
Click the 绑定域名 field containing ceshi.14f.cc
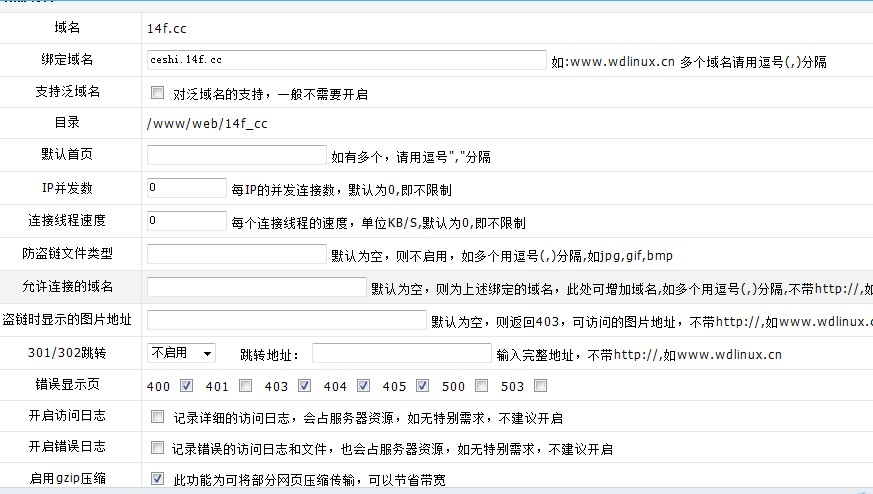pyautogui.click(x=346, y=60)
